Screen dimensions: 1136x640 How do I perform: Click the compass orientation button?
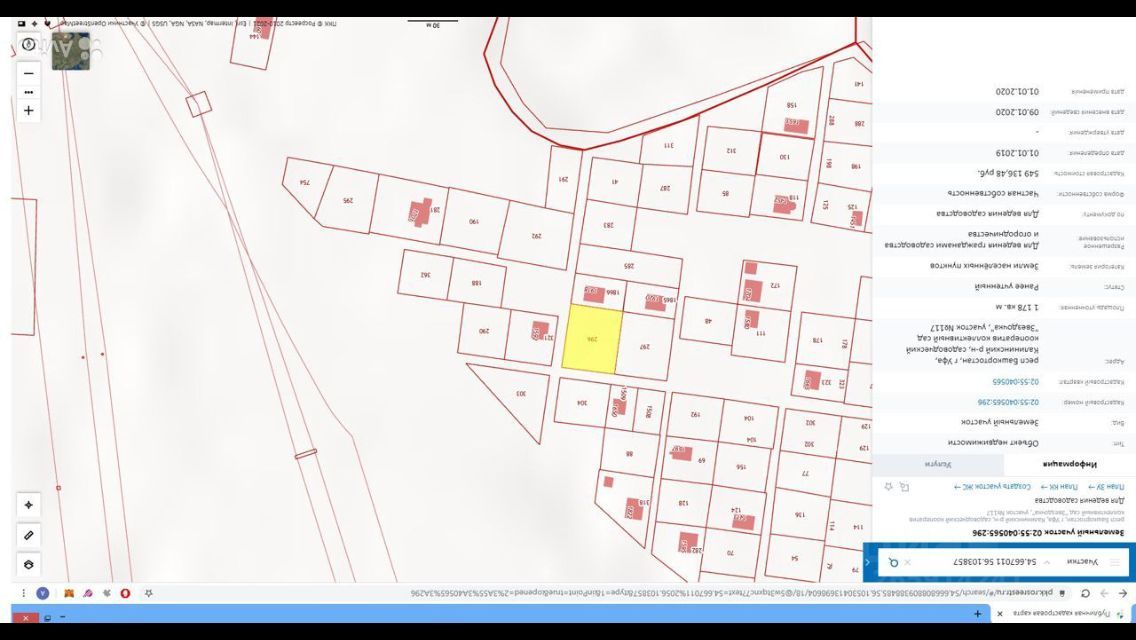pyautogui.click(x=28, y=45)
